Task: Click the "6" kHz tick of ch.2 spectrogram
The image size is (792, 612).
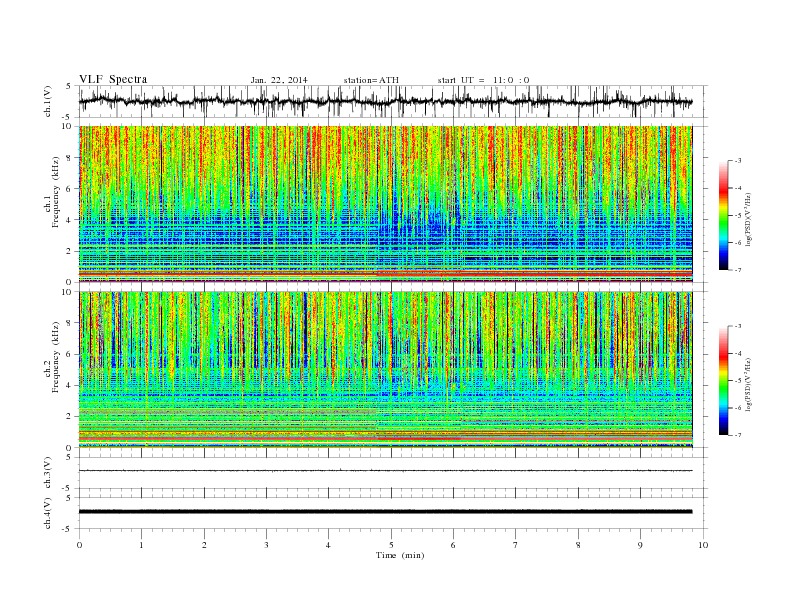Action: [69, 354]
